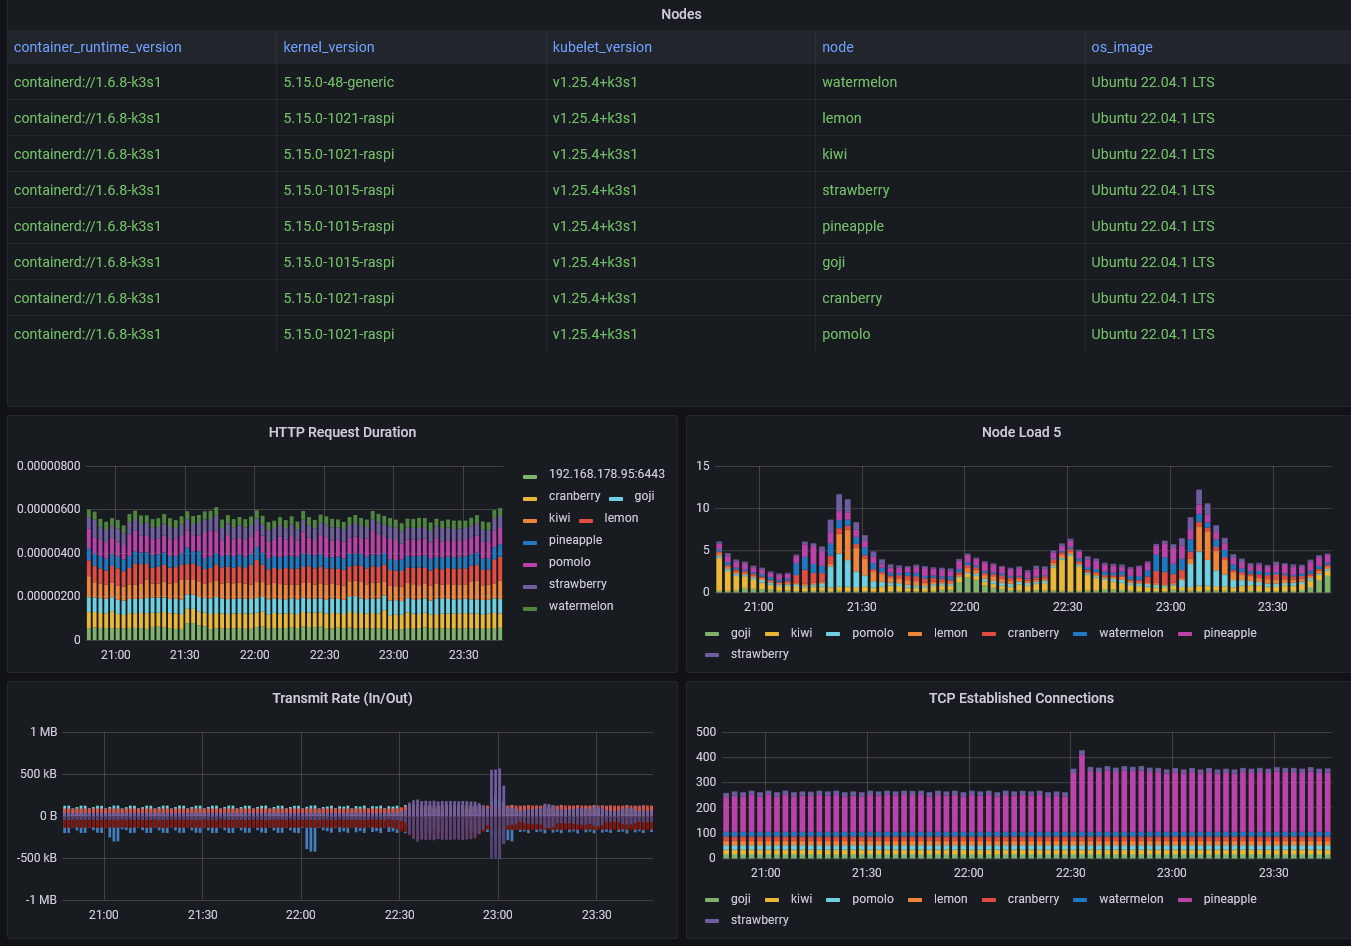
Task: Sort table by os_image column header
Action: (x=1122, y=47)
